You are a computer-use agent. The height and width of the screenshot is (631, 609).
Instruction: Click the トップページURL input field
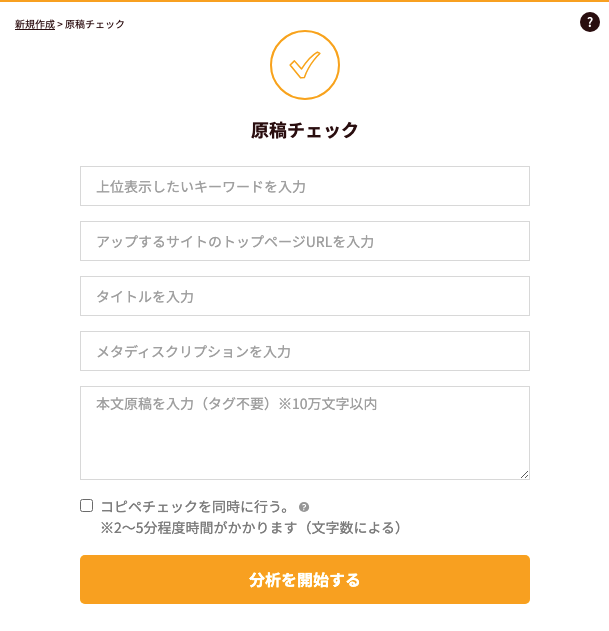[304, 241]
